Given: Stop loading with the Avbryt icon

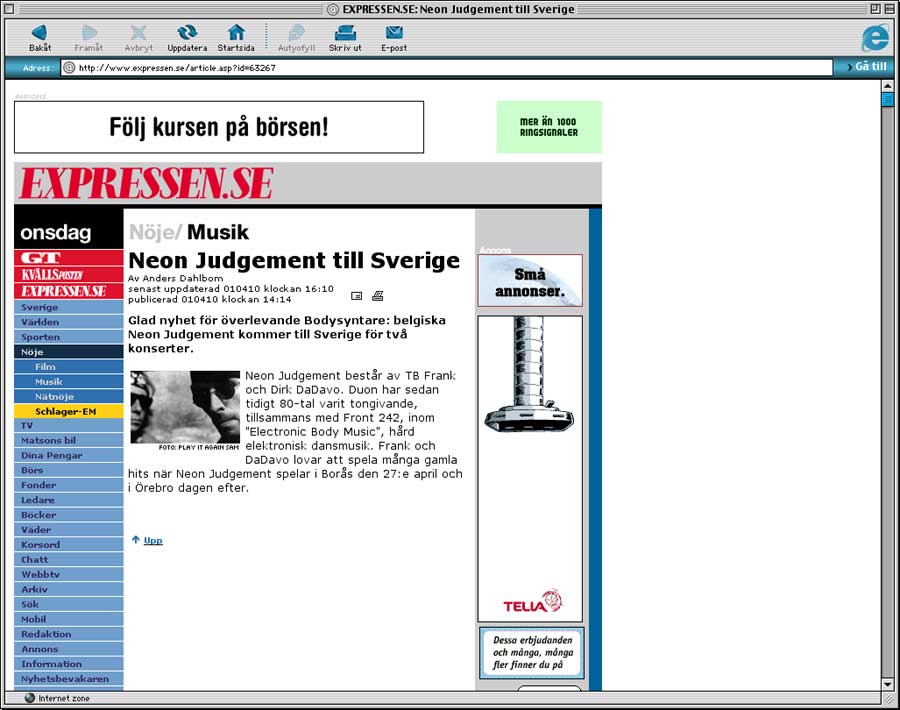Looking at the screenshot, I should (138, 38).
